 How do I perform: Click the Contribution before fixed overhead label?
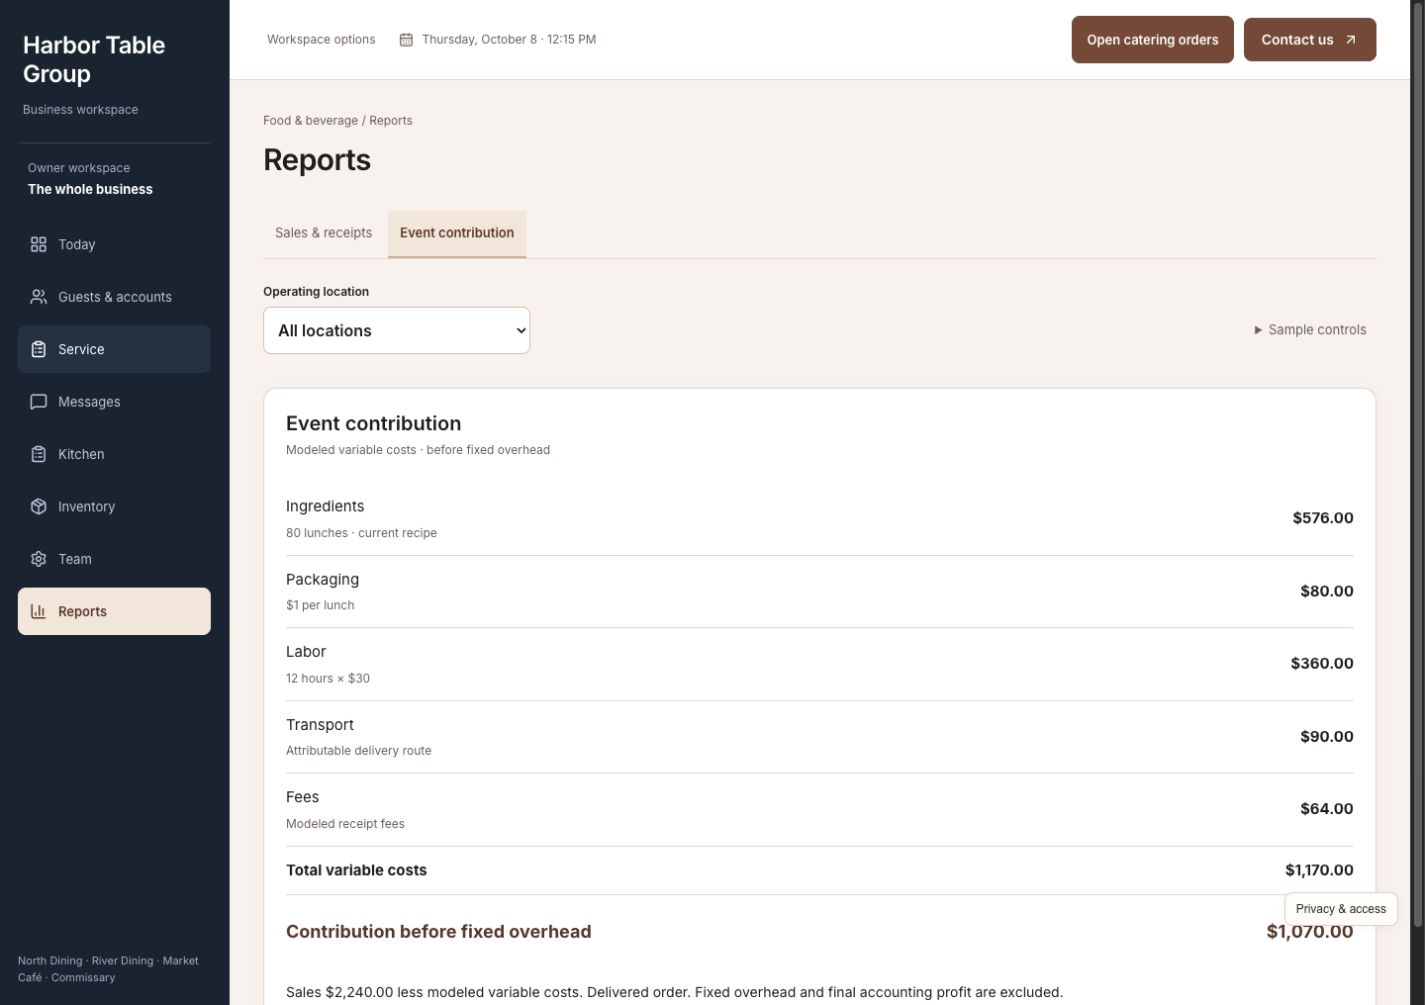438,932
